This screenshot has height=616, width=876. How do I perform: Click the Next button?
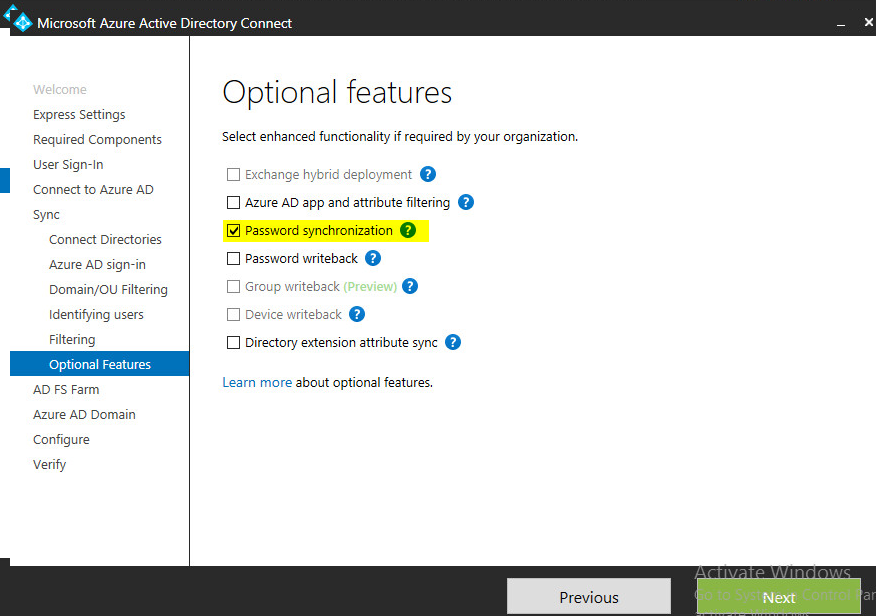(778, 597)
